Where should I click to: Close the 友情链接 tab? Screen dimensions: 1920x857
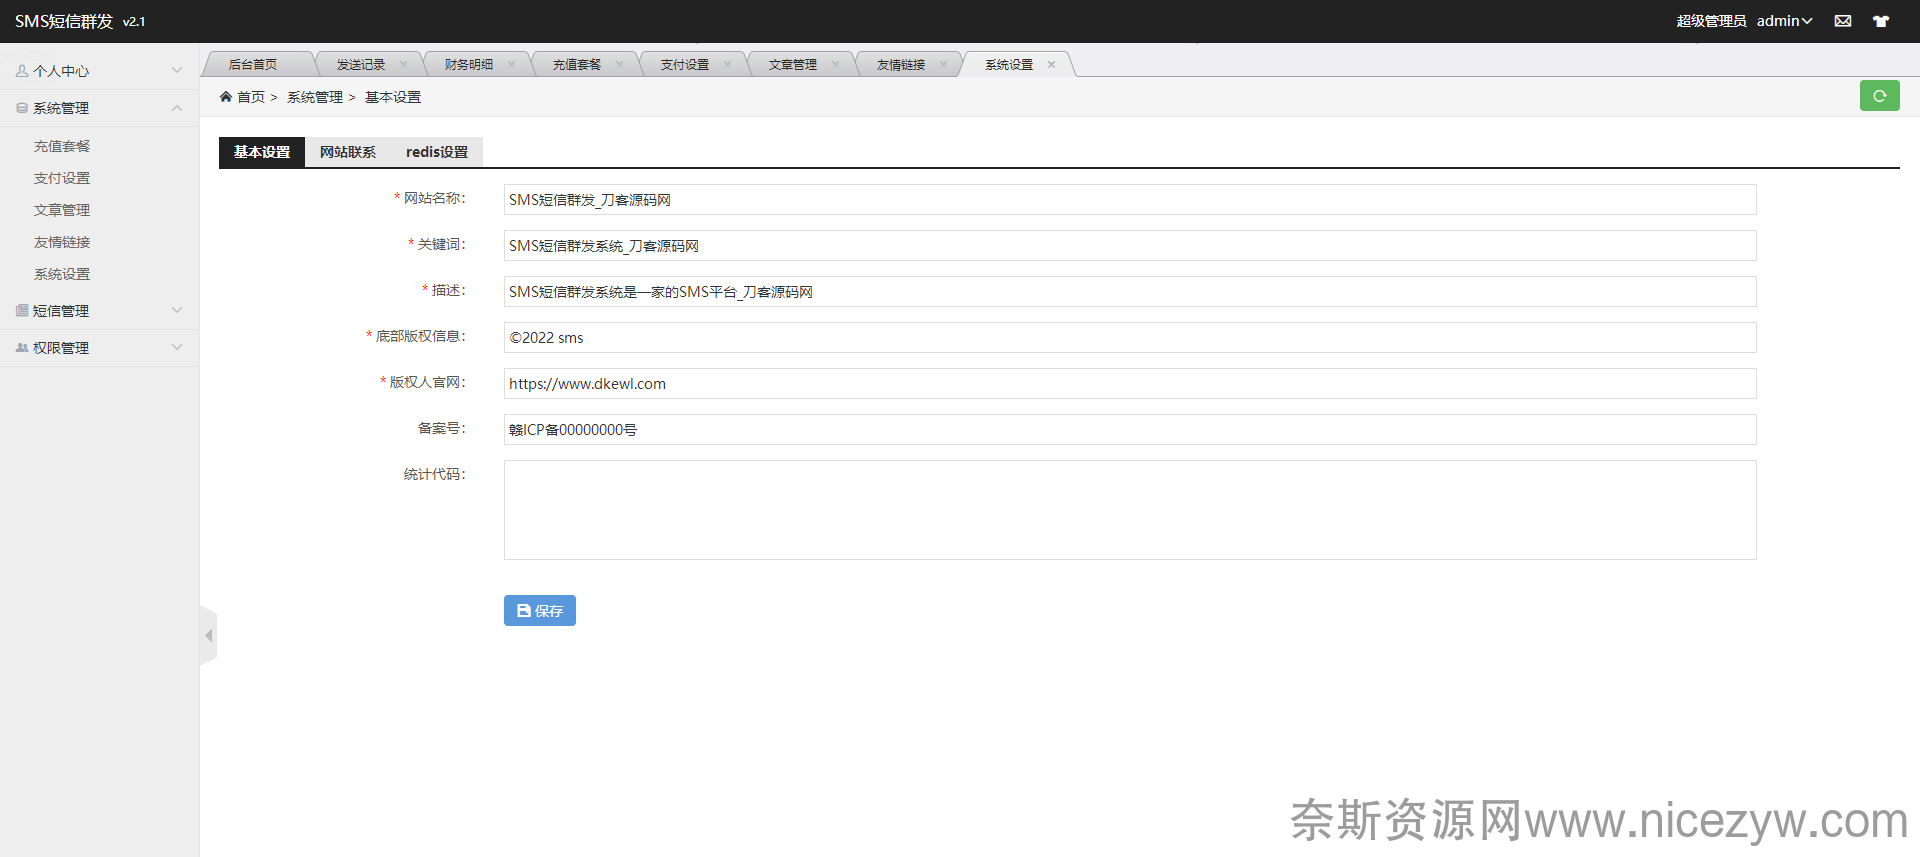(x=943, y=64)
